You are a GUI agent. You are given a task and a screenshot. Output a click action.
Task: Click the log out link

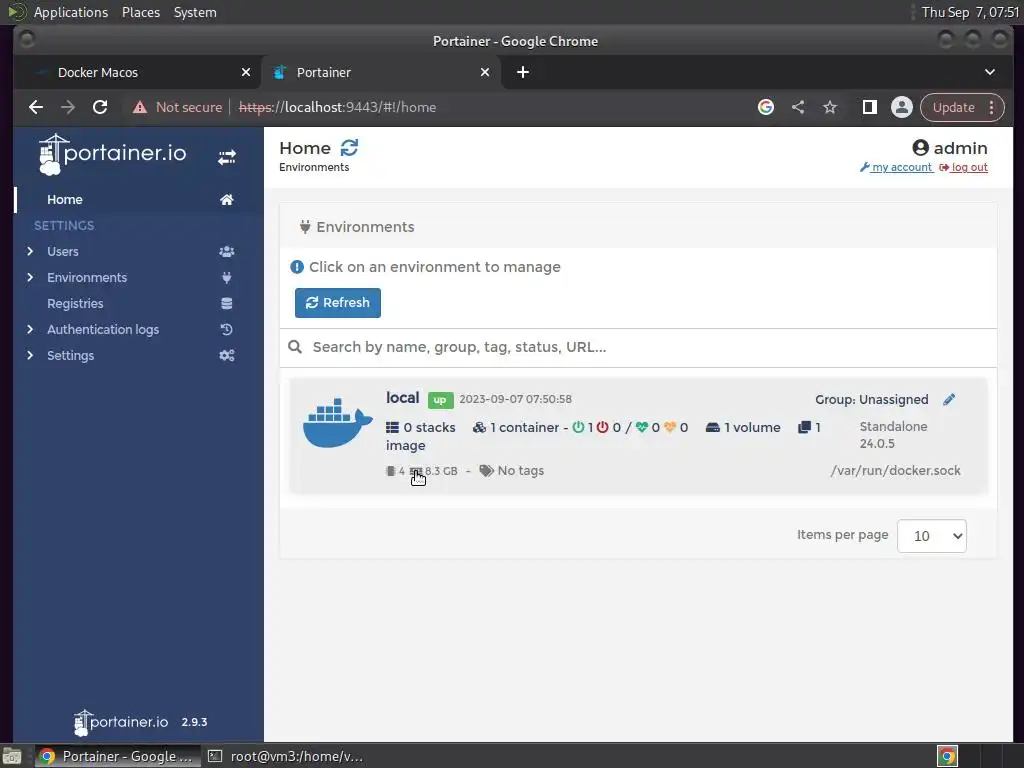963,167
